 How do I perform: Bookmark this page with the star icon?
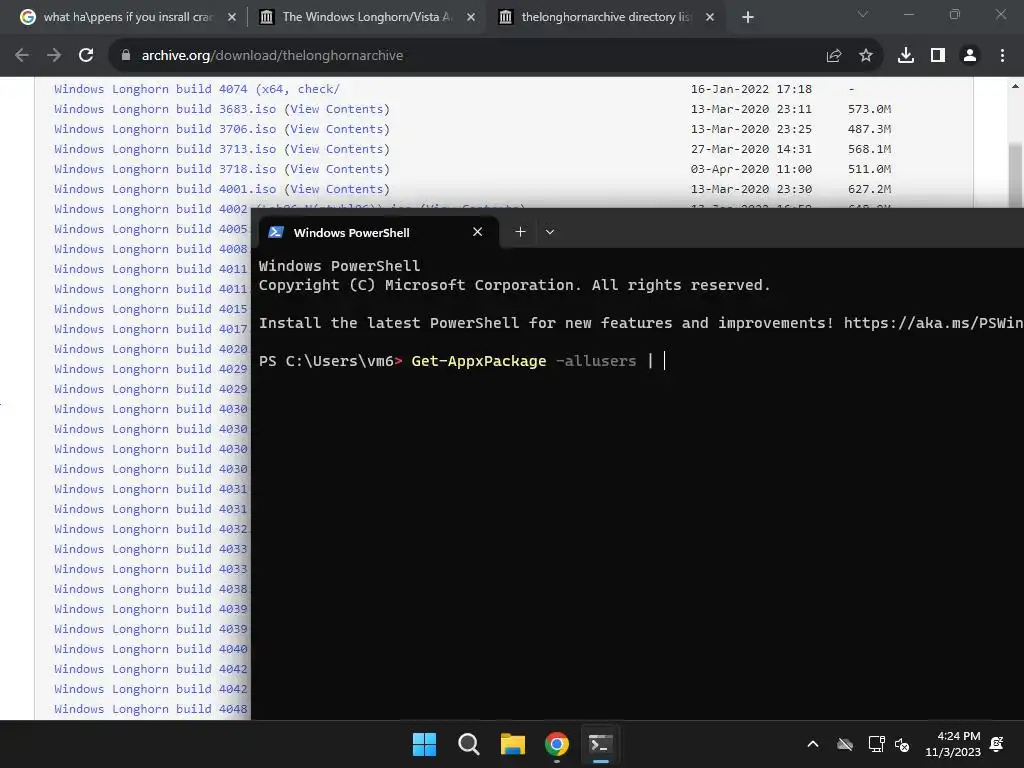click(866, 56)
